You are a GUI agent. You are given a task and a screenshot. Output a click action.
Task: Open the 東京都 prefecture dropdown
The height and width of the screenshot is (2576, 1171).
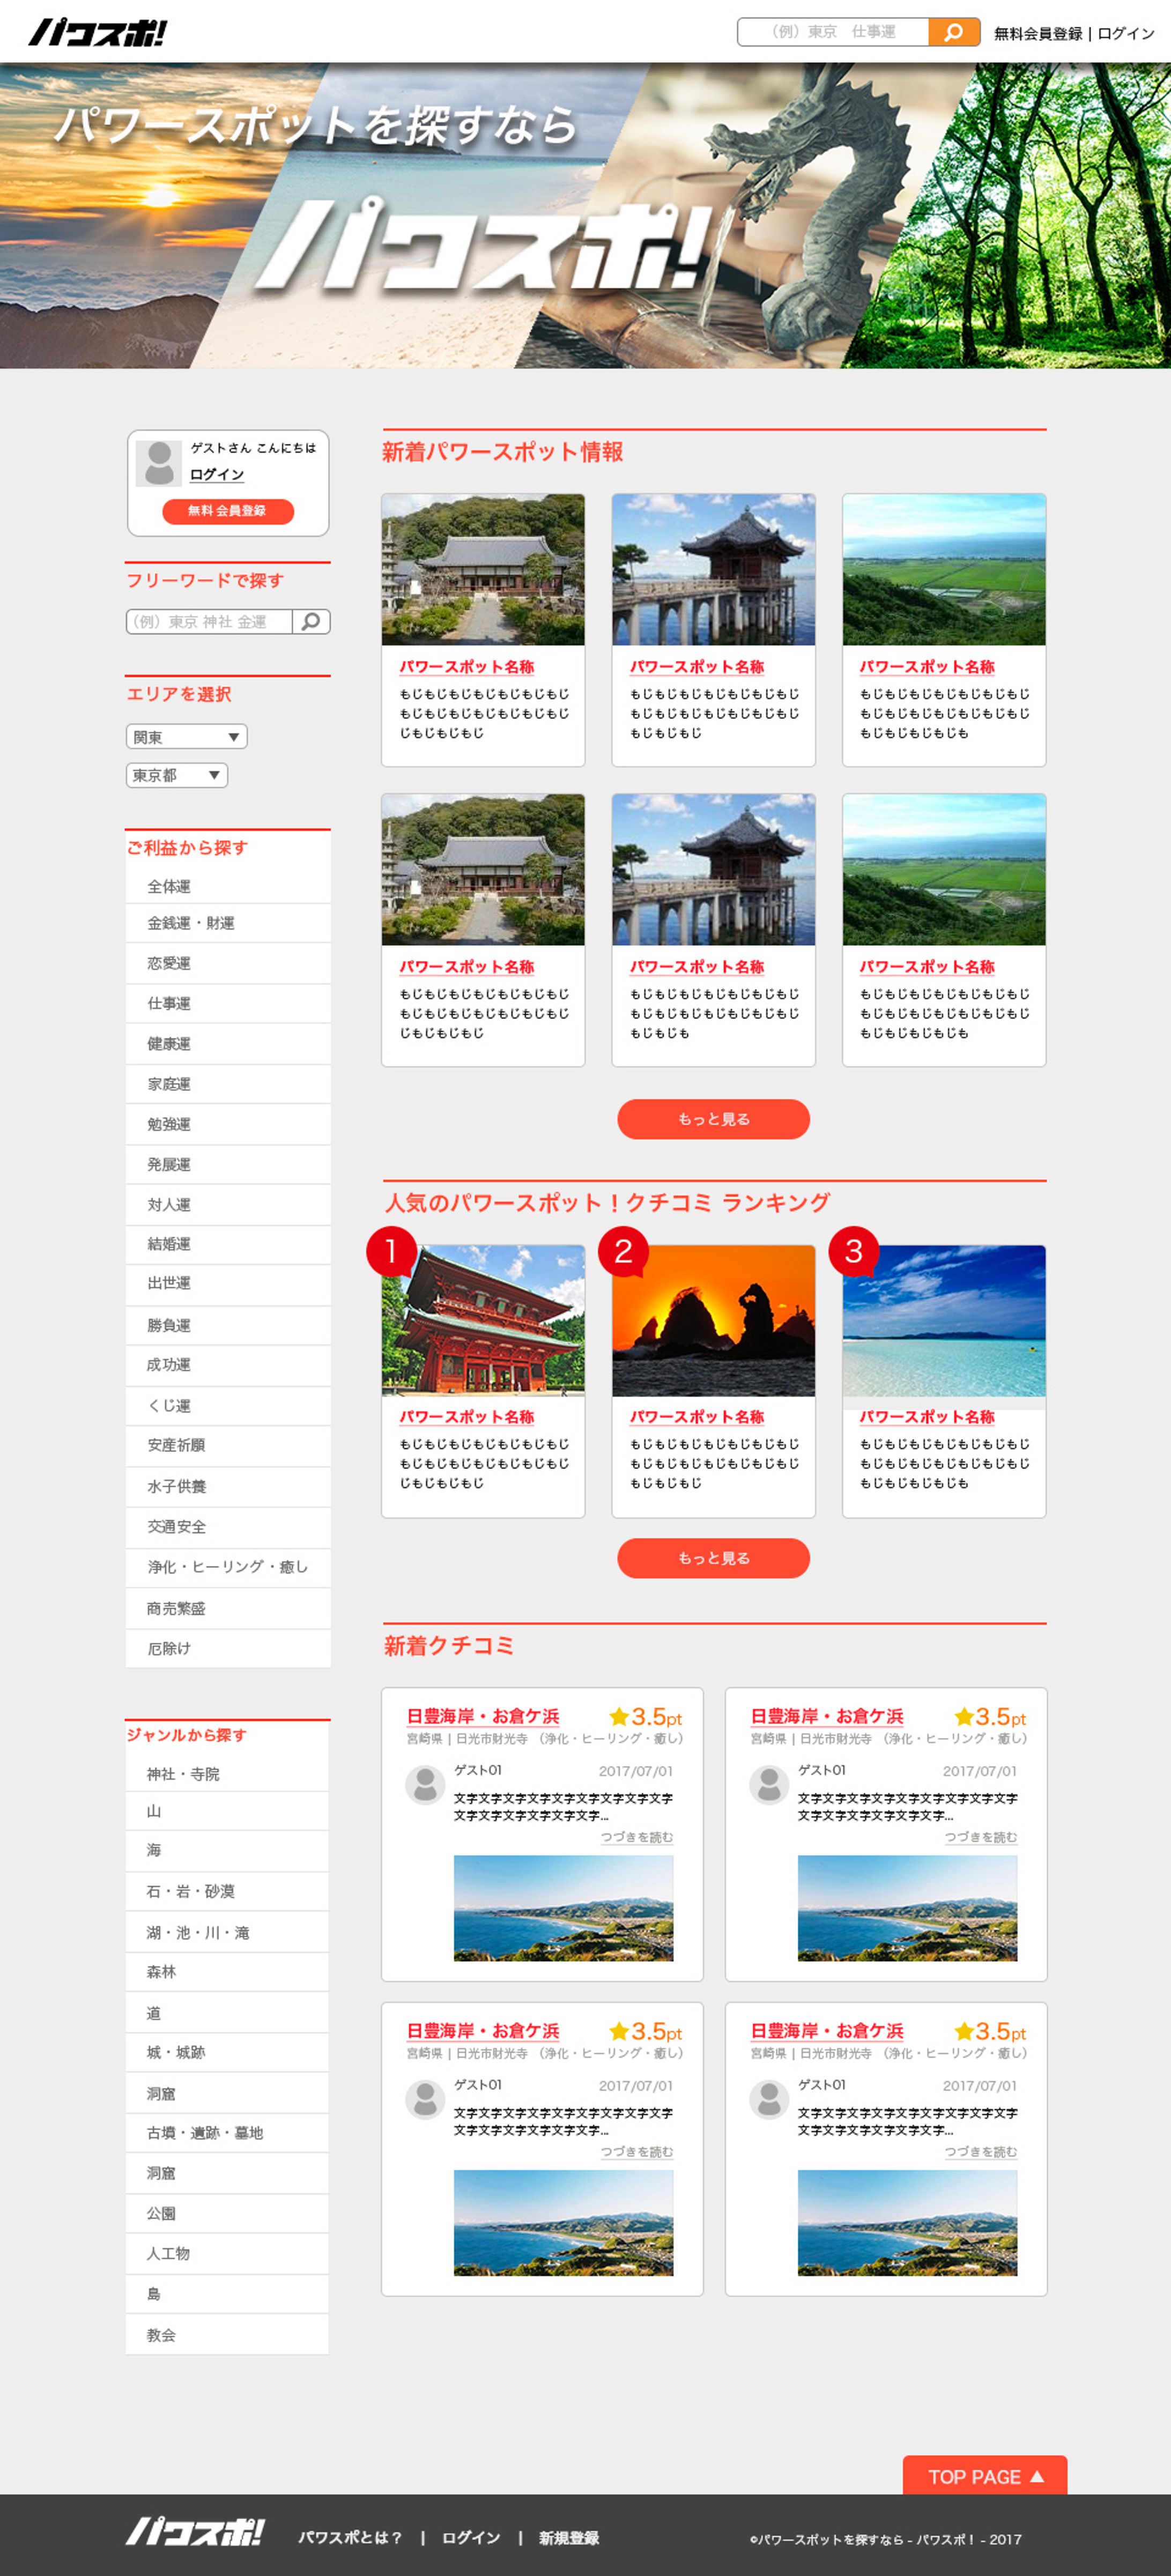point(177,775)
